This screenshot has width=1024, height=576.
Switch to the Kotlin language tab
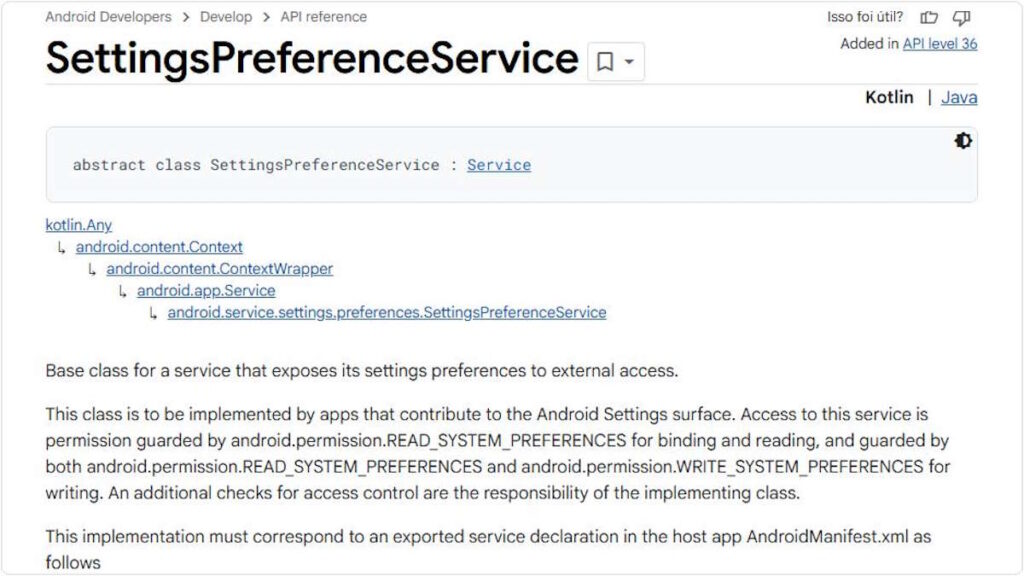[x=889, y=97]
